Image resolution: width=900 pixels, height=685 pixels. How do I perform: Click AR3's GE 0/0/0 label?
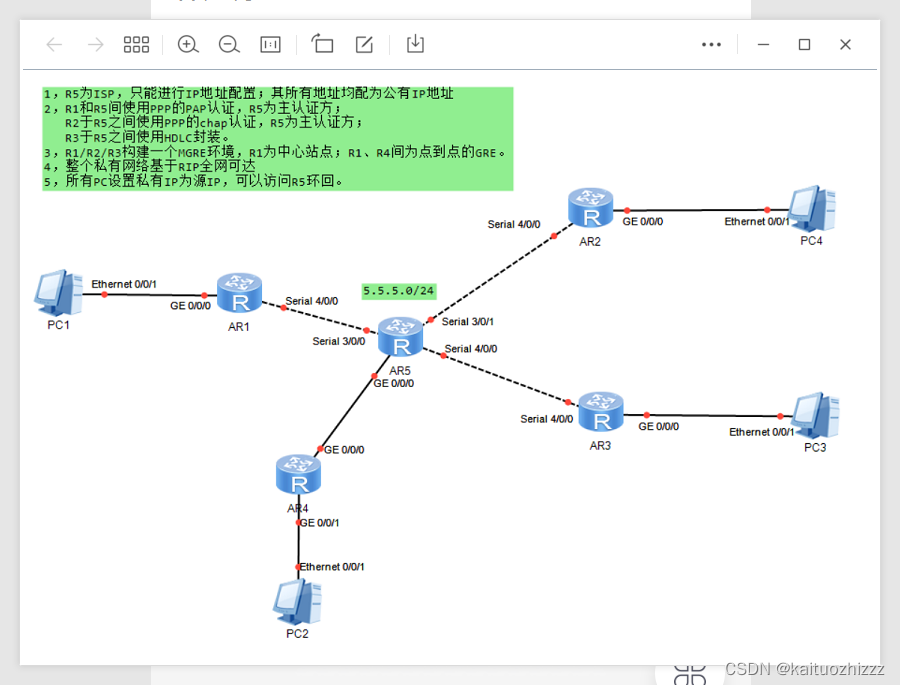click(658, 427)
